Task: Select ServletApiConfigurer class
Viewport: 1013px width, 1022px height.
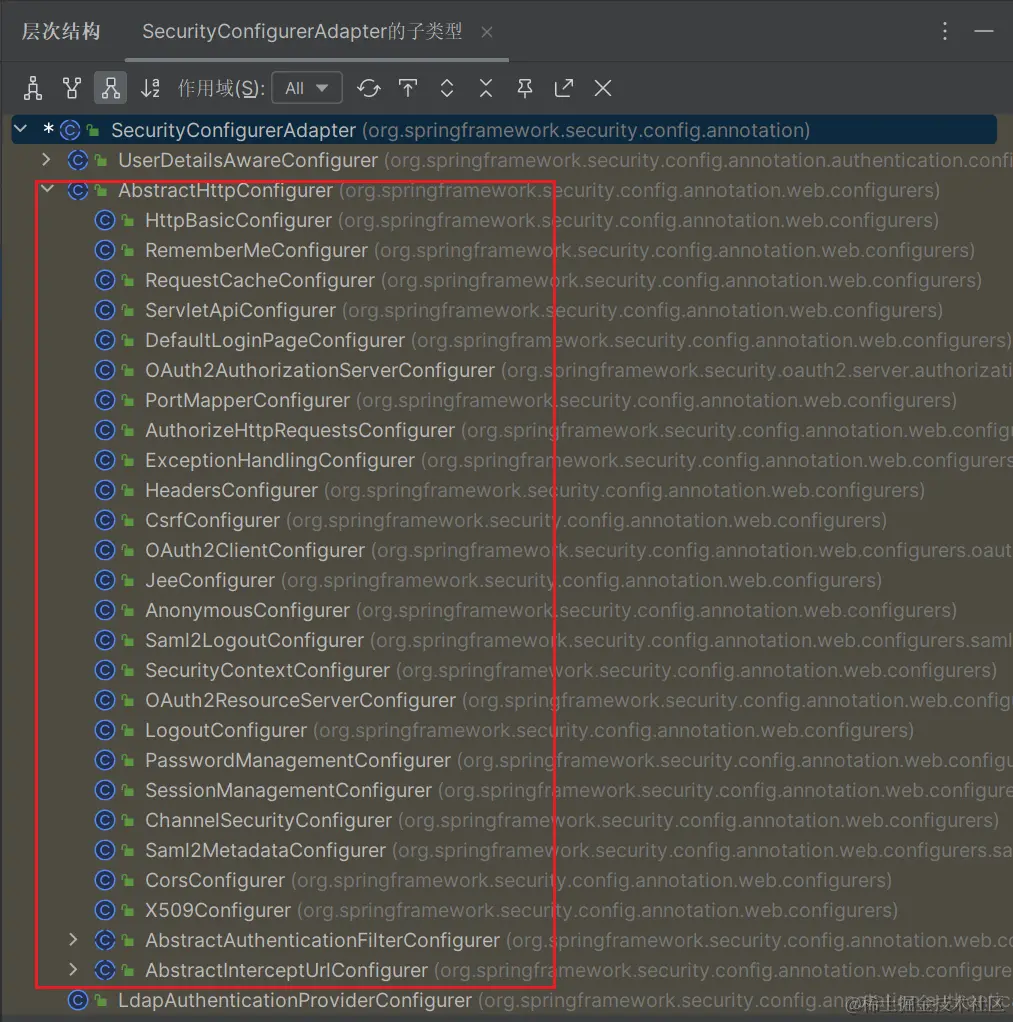Action: [x=240, y=310]
